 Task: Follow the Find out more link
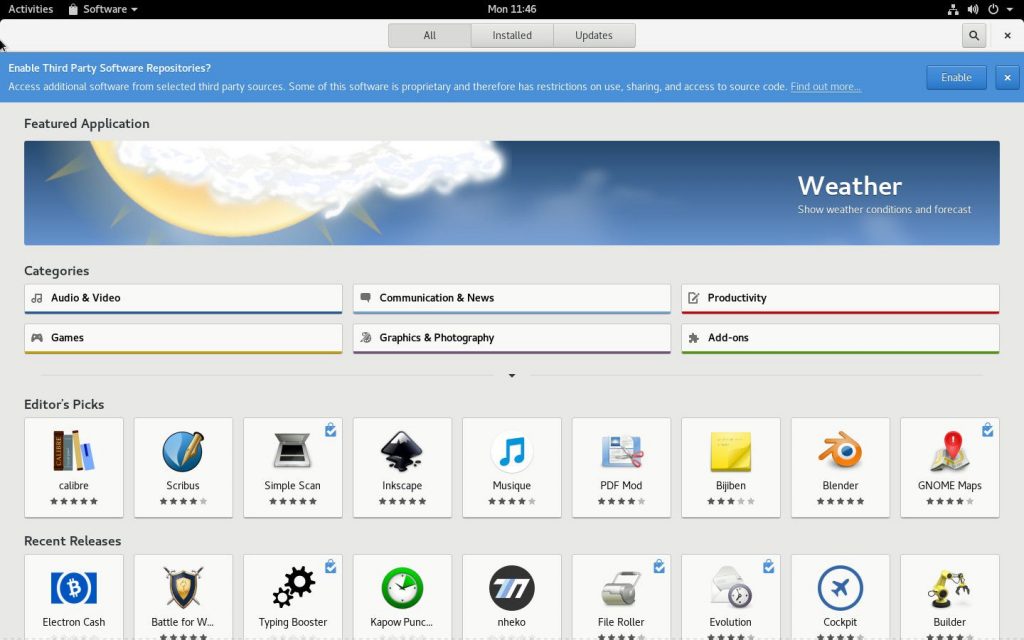825,87
